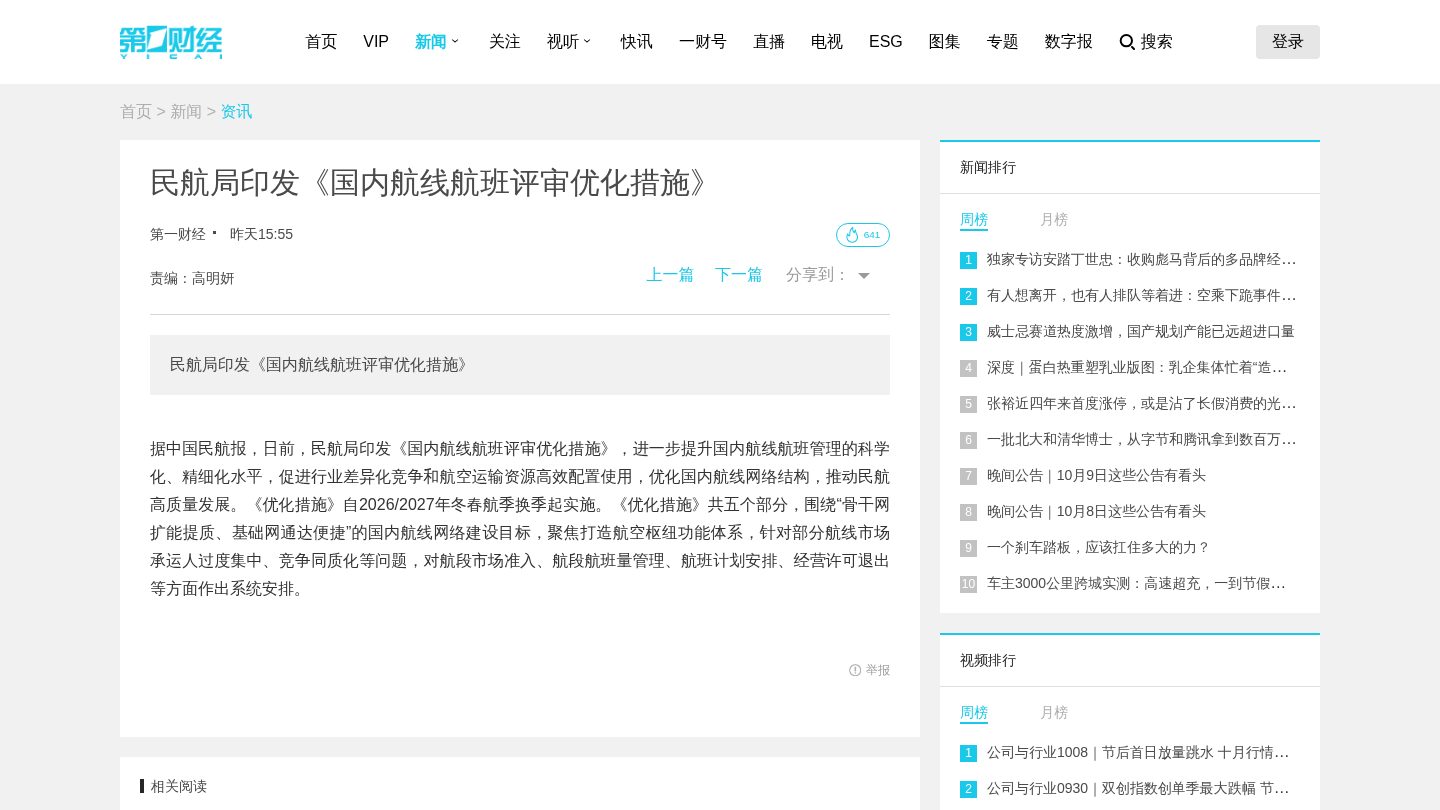Click the 相关阅读 section heading
Screen dimensions: 1440x810
pos(179,786)
